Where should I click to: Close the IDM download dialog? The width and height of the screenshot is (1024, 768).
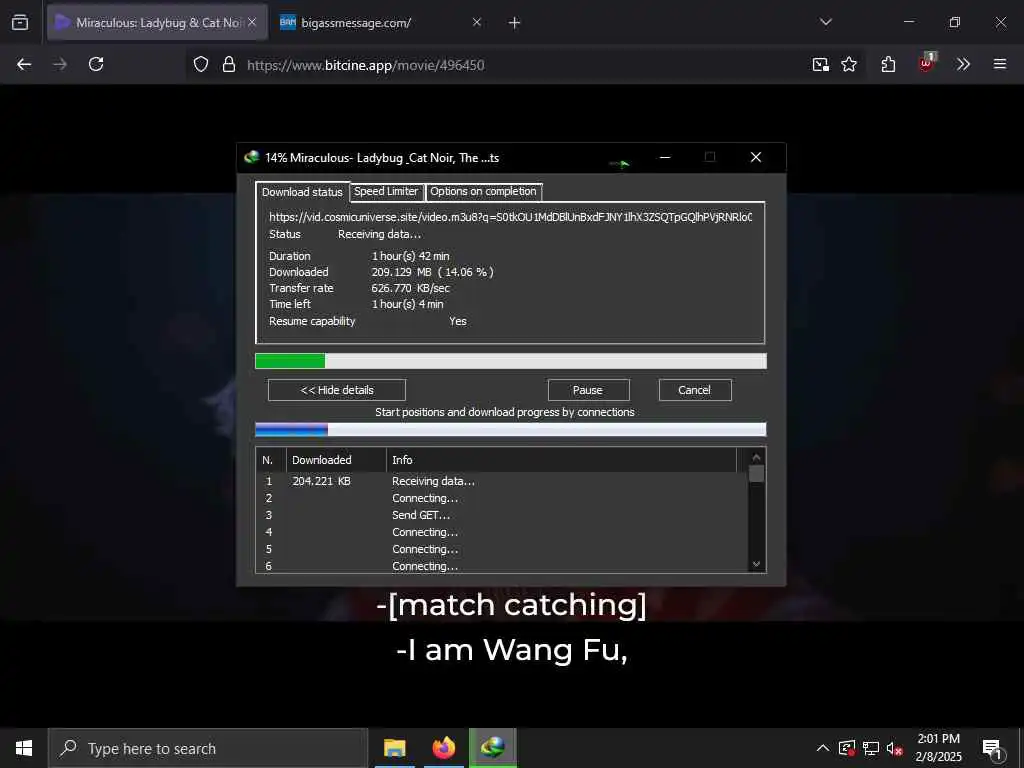click(x=756, y=157)
